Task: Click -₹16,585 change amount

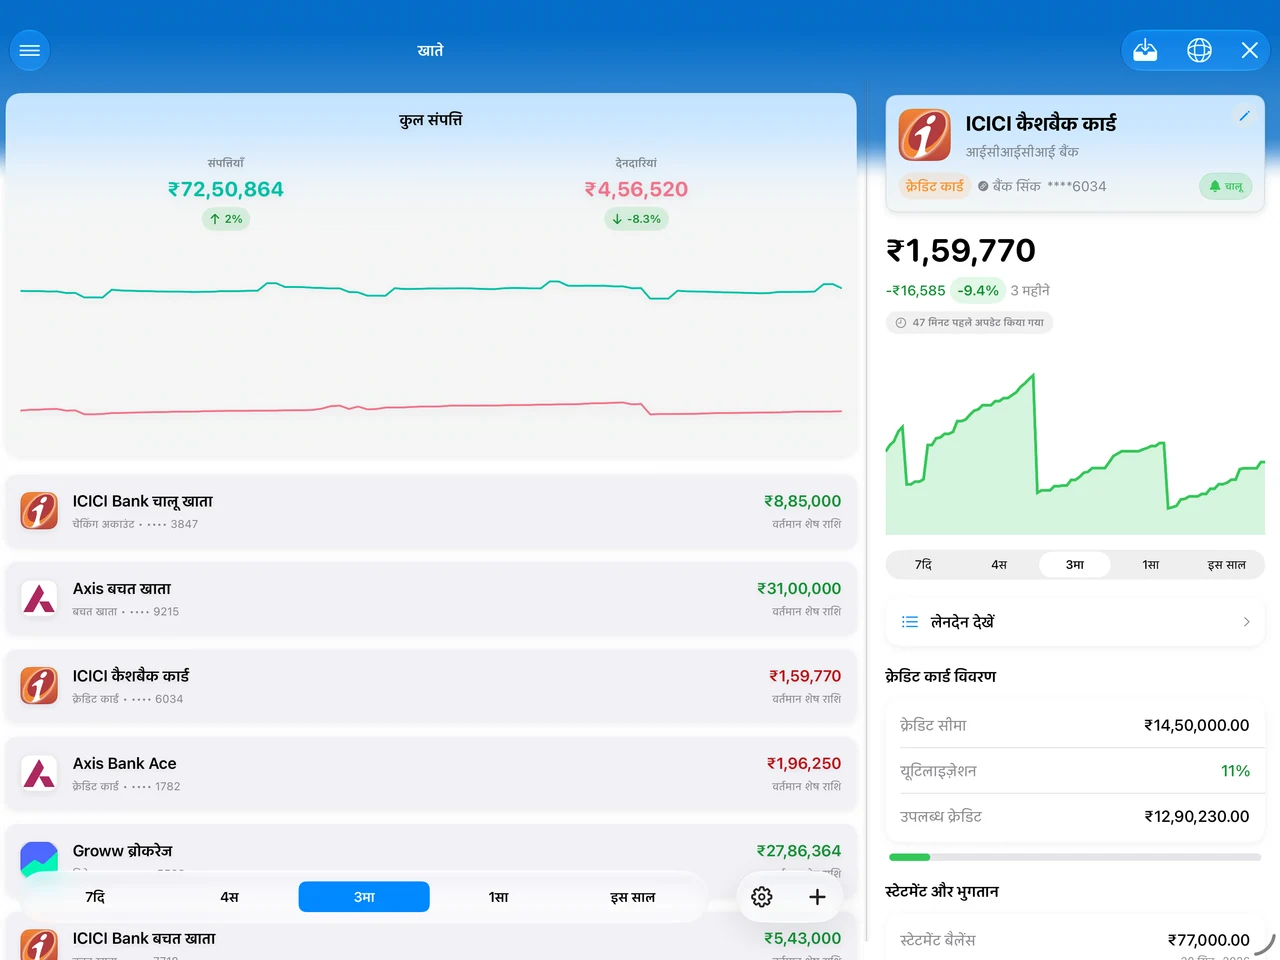Action: click(x=915, y=290)
